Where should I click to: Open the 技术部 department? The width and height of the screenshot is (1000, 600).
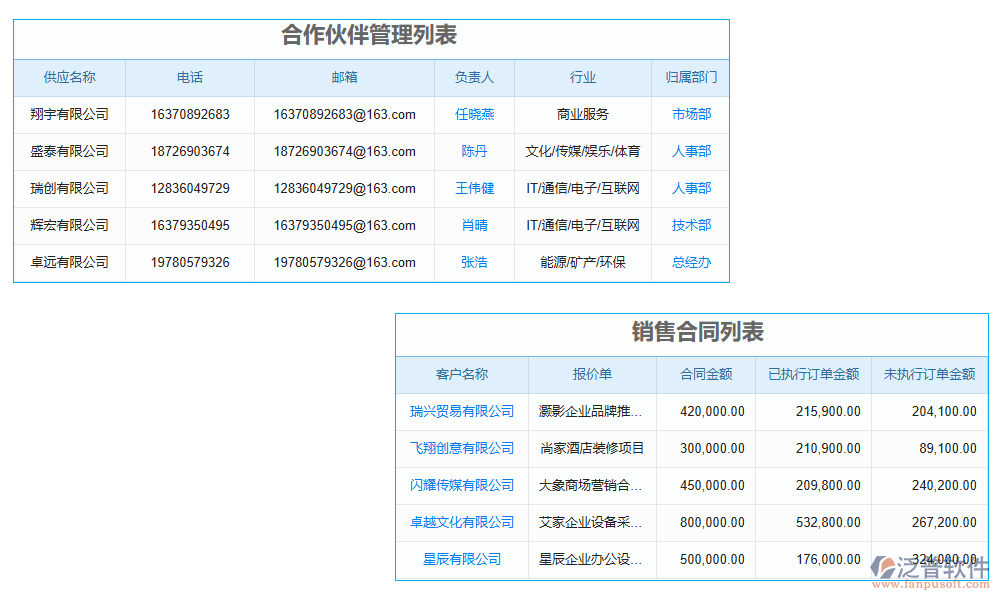coord(690,225)
